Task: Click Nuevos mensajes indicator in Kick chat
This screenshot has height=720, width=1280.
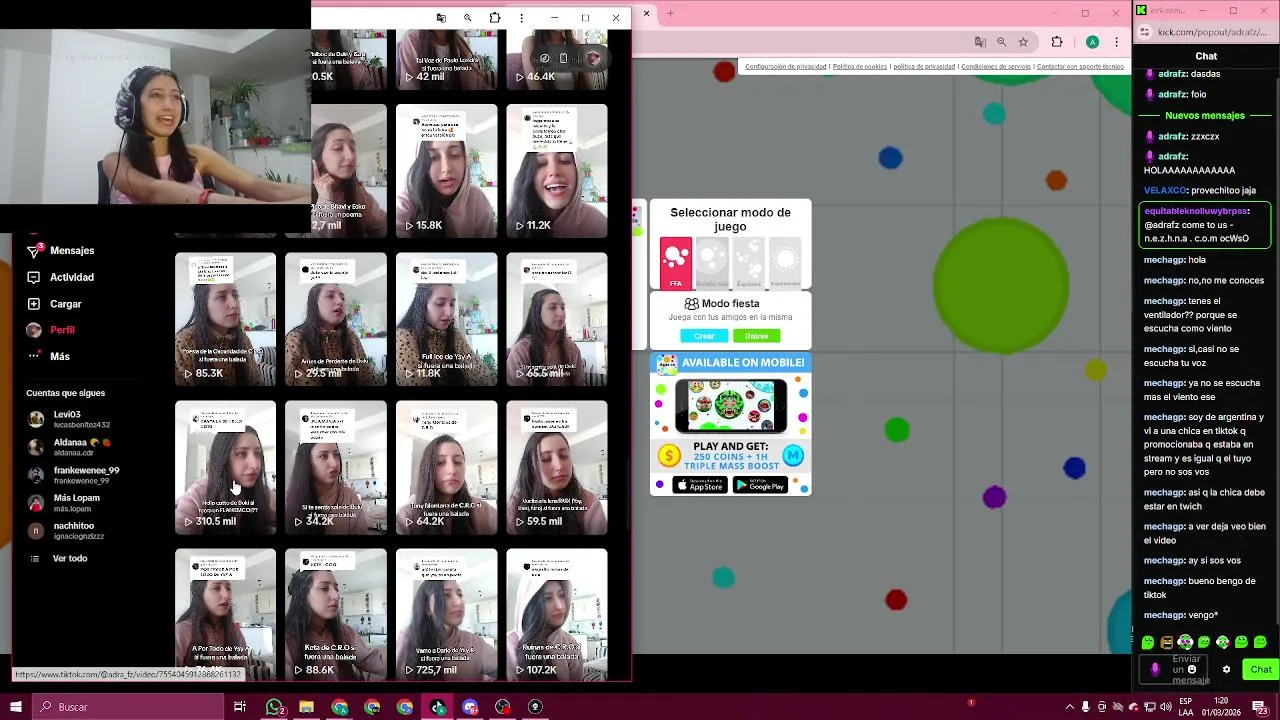Action: click(x=1205, y=115)
